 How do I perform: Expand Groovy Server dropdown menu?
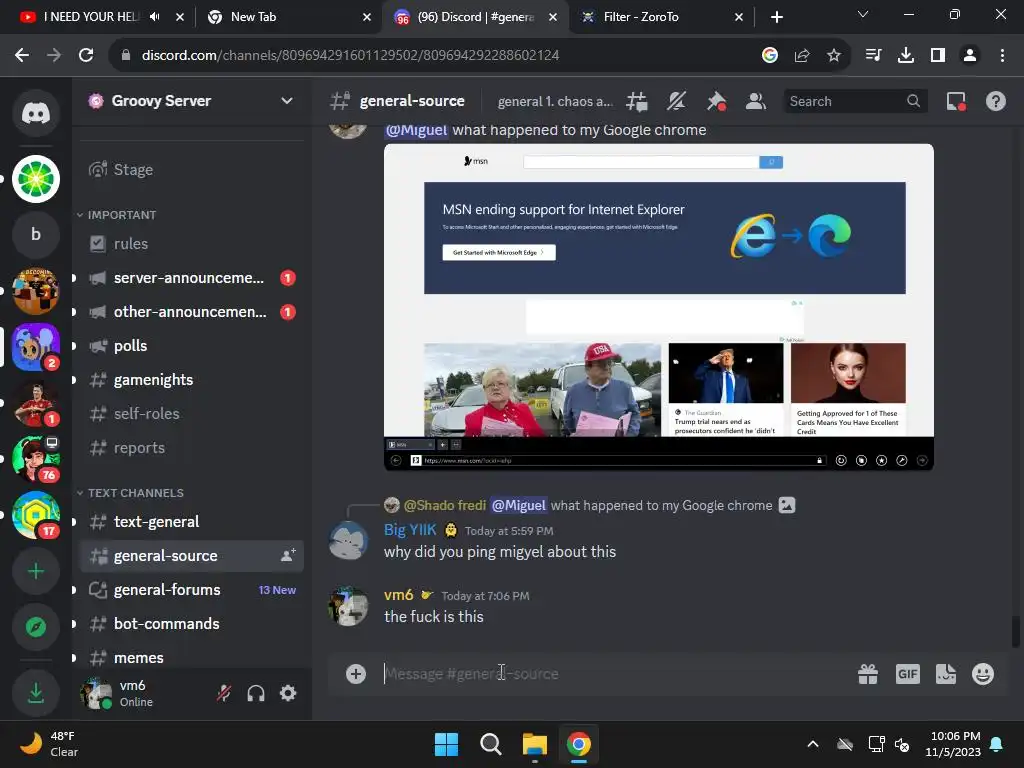287,101
